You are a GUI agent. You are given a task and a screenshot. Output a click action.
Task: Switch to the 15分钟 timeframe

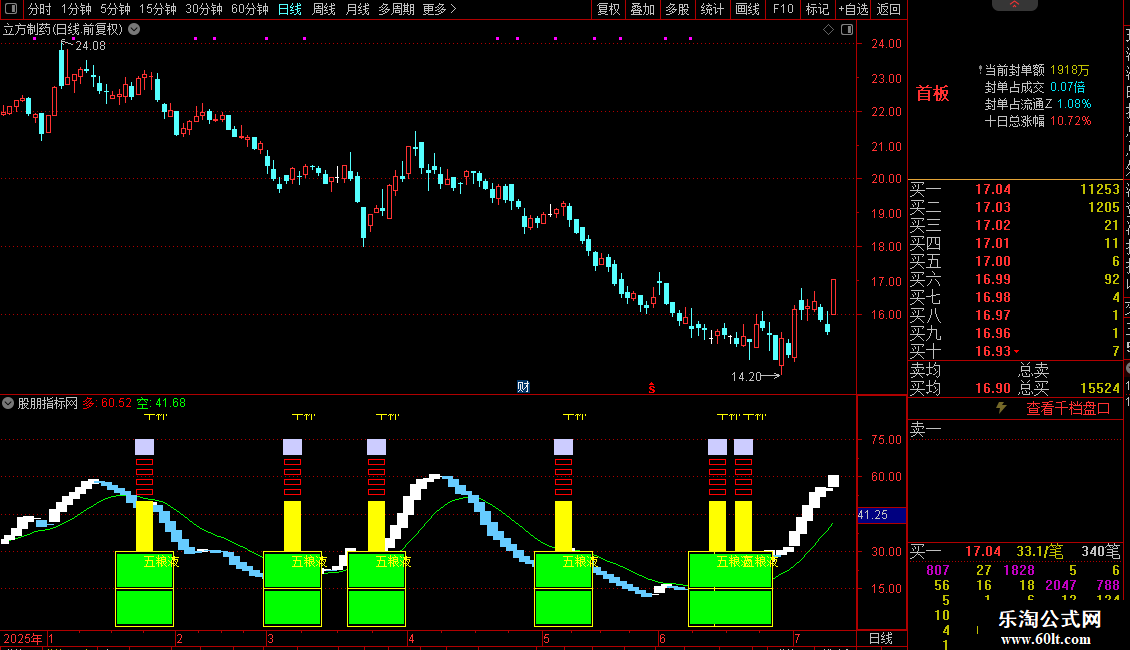point(157,9)
